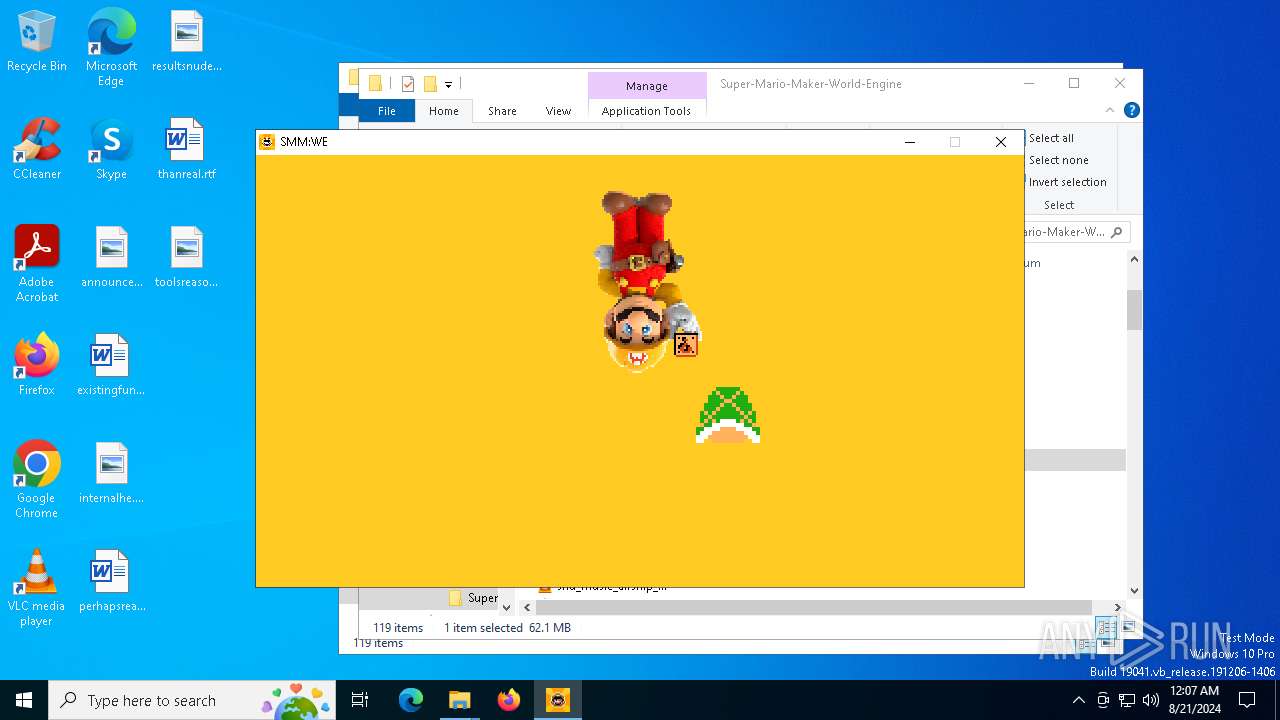The image size is (1280, 720).
Task: Select the perhapsrea Word document icon
Action: (x=111, y=582)
